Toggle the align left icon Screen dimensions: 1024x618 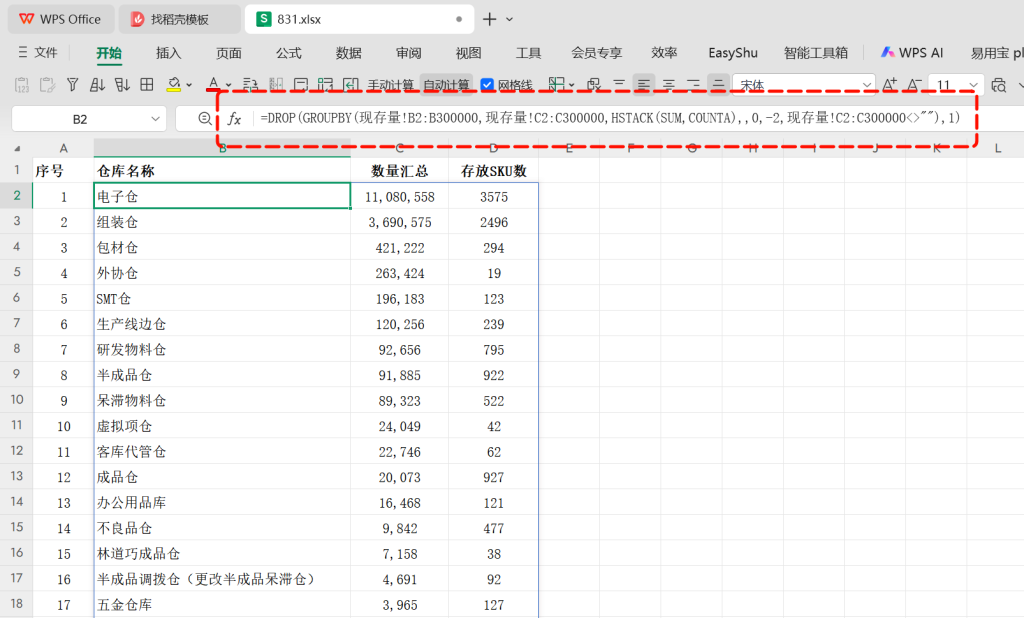[x=644, y=85]
